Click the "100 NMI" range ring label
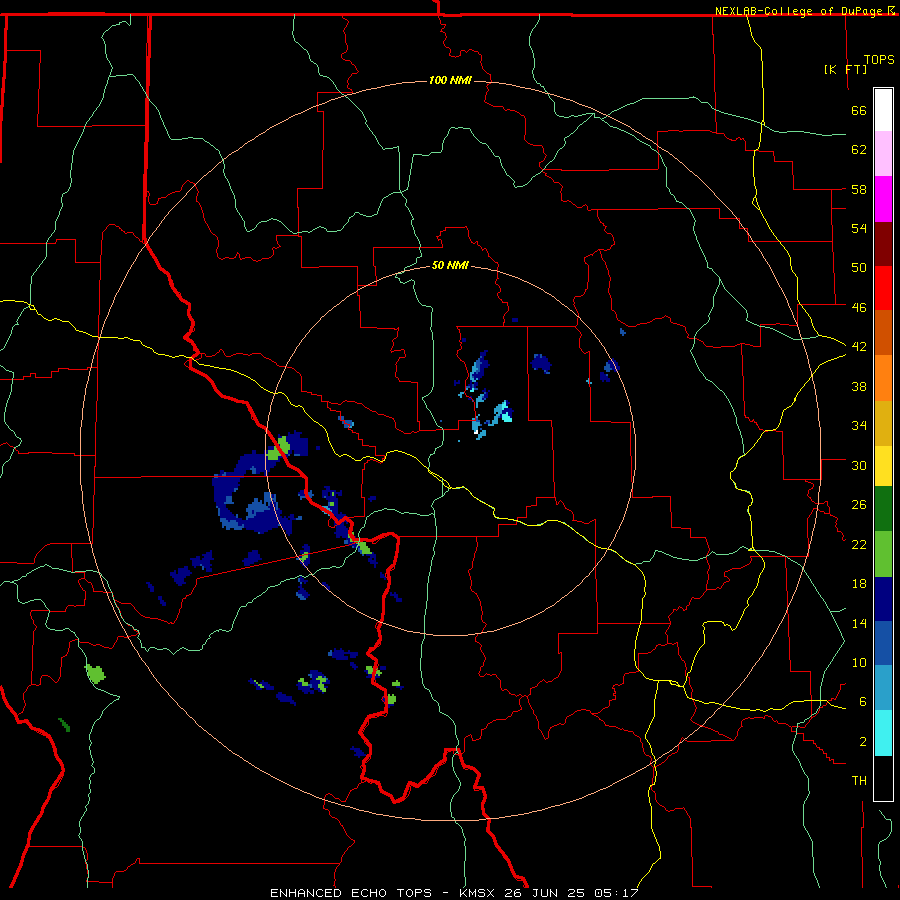The image size is (900, 900). [450, 80]
